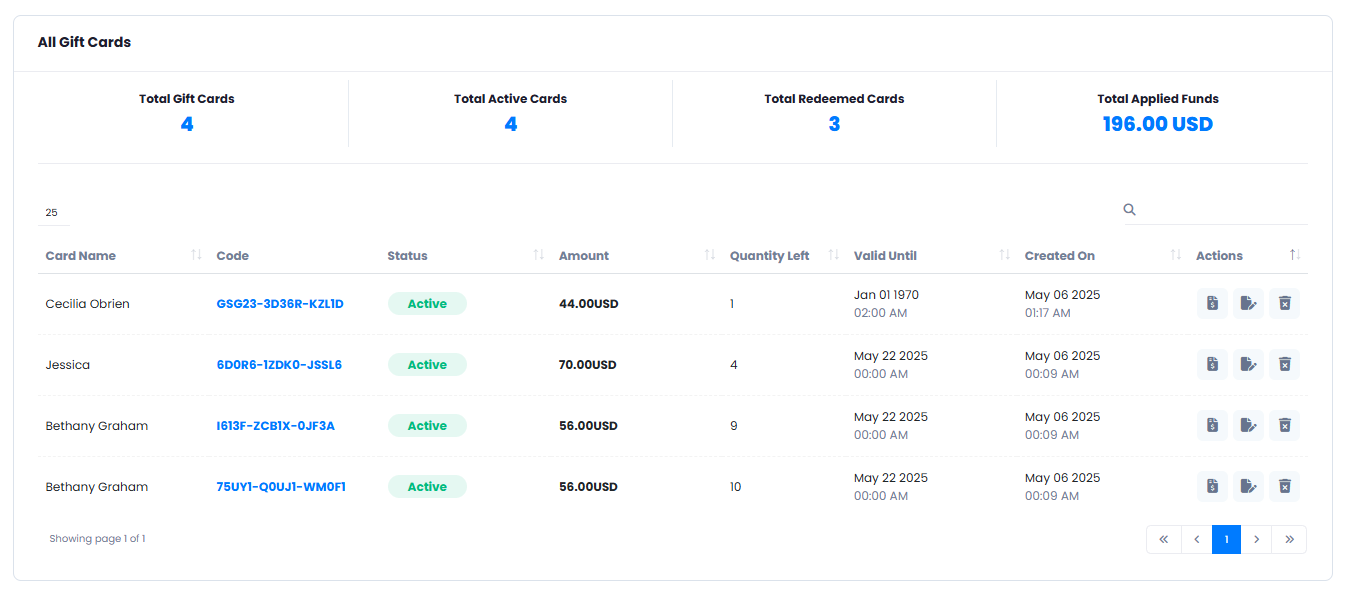Sort table by Card Name column

tap(80, 256)
